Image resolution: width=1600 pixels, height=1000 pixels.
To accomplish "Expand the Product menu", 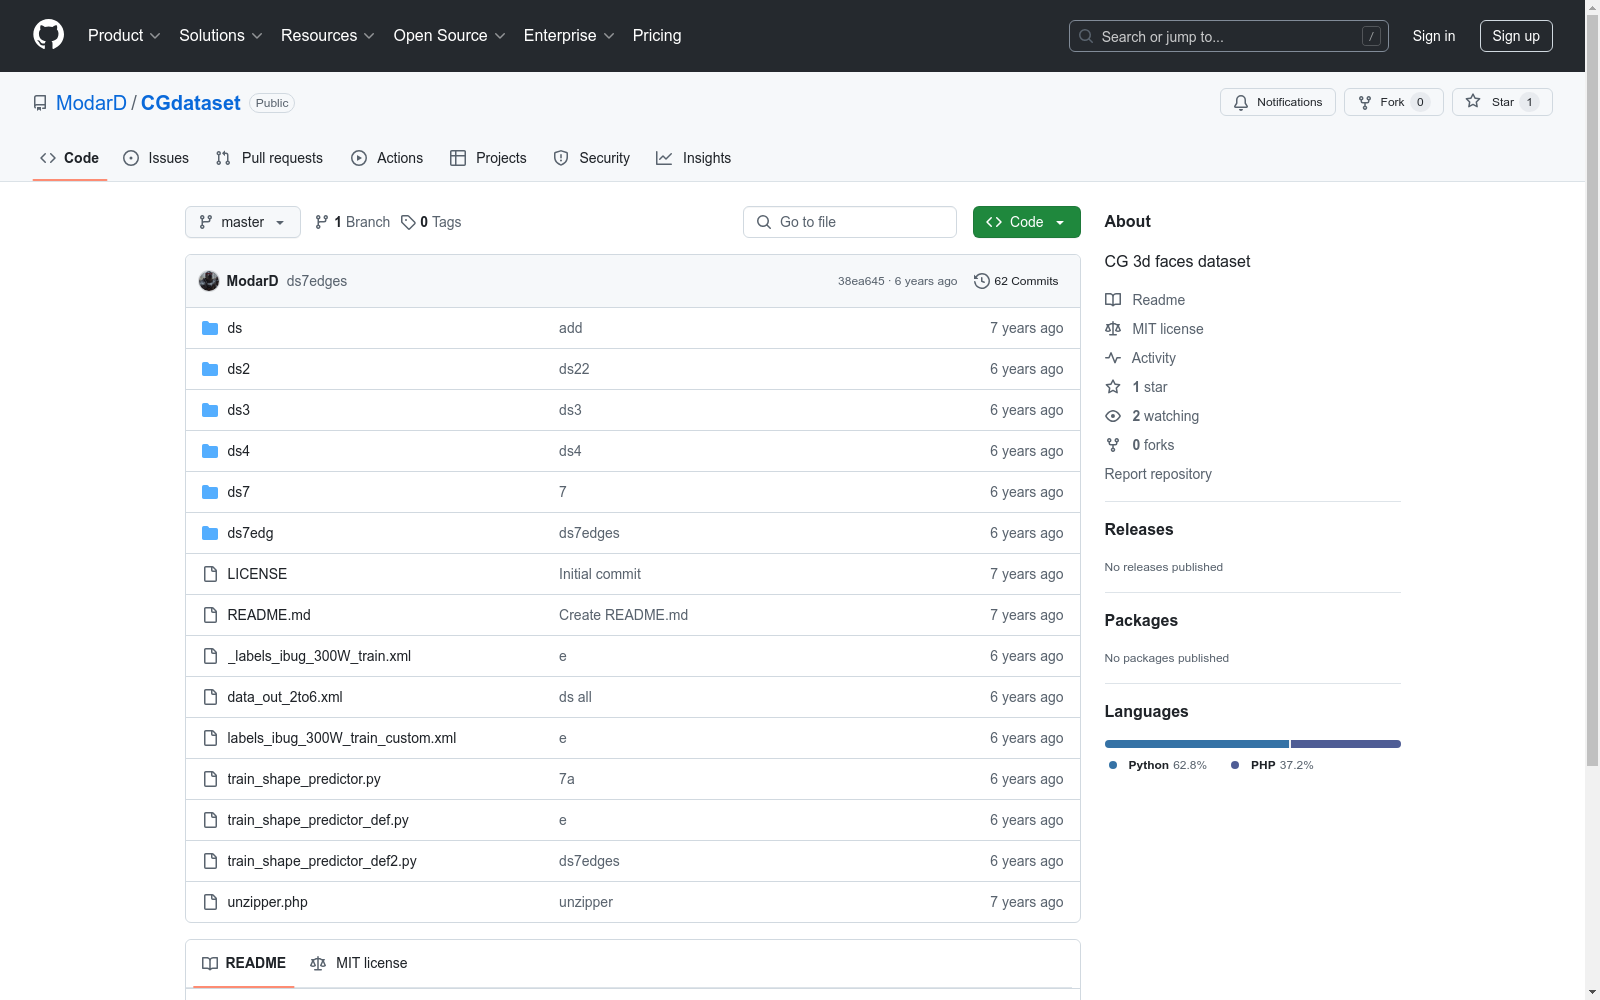I will tap(124, 36).
